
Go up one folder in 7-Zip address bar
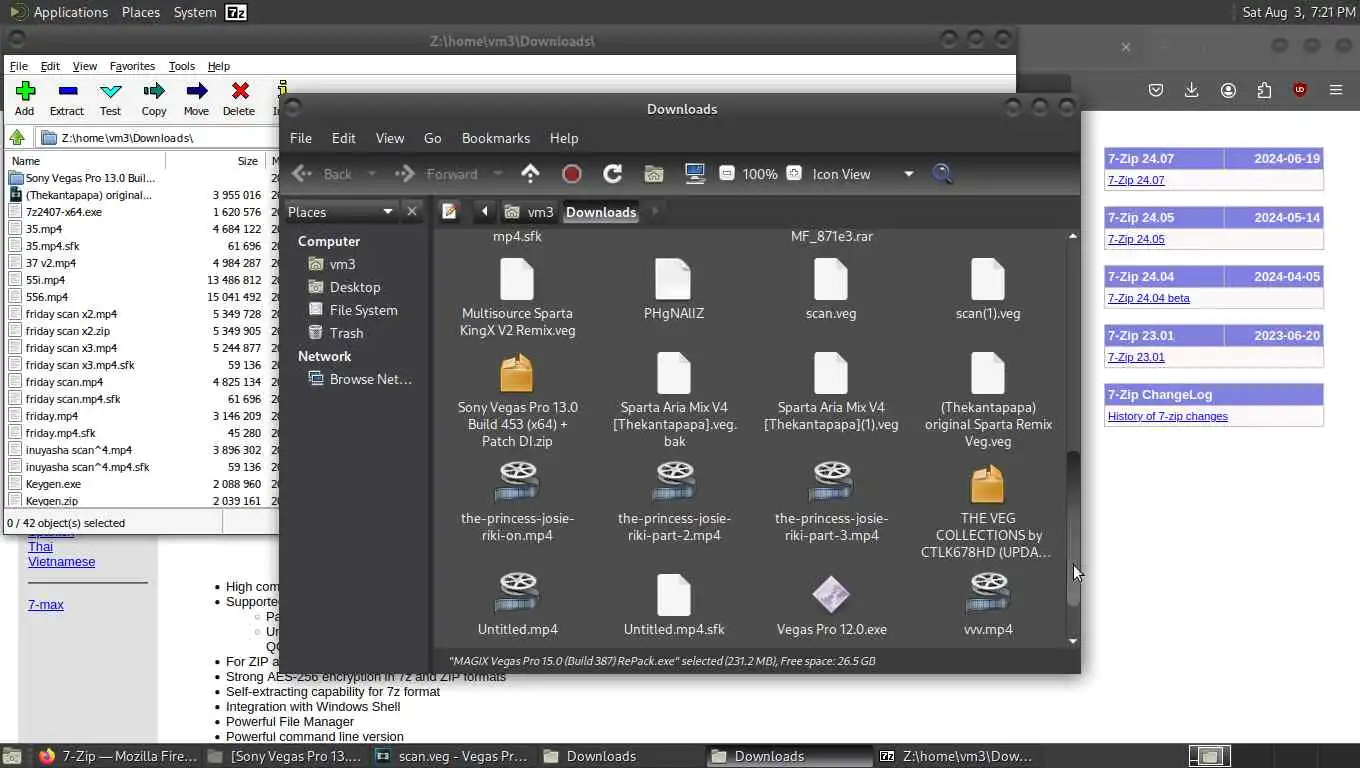17,138
